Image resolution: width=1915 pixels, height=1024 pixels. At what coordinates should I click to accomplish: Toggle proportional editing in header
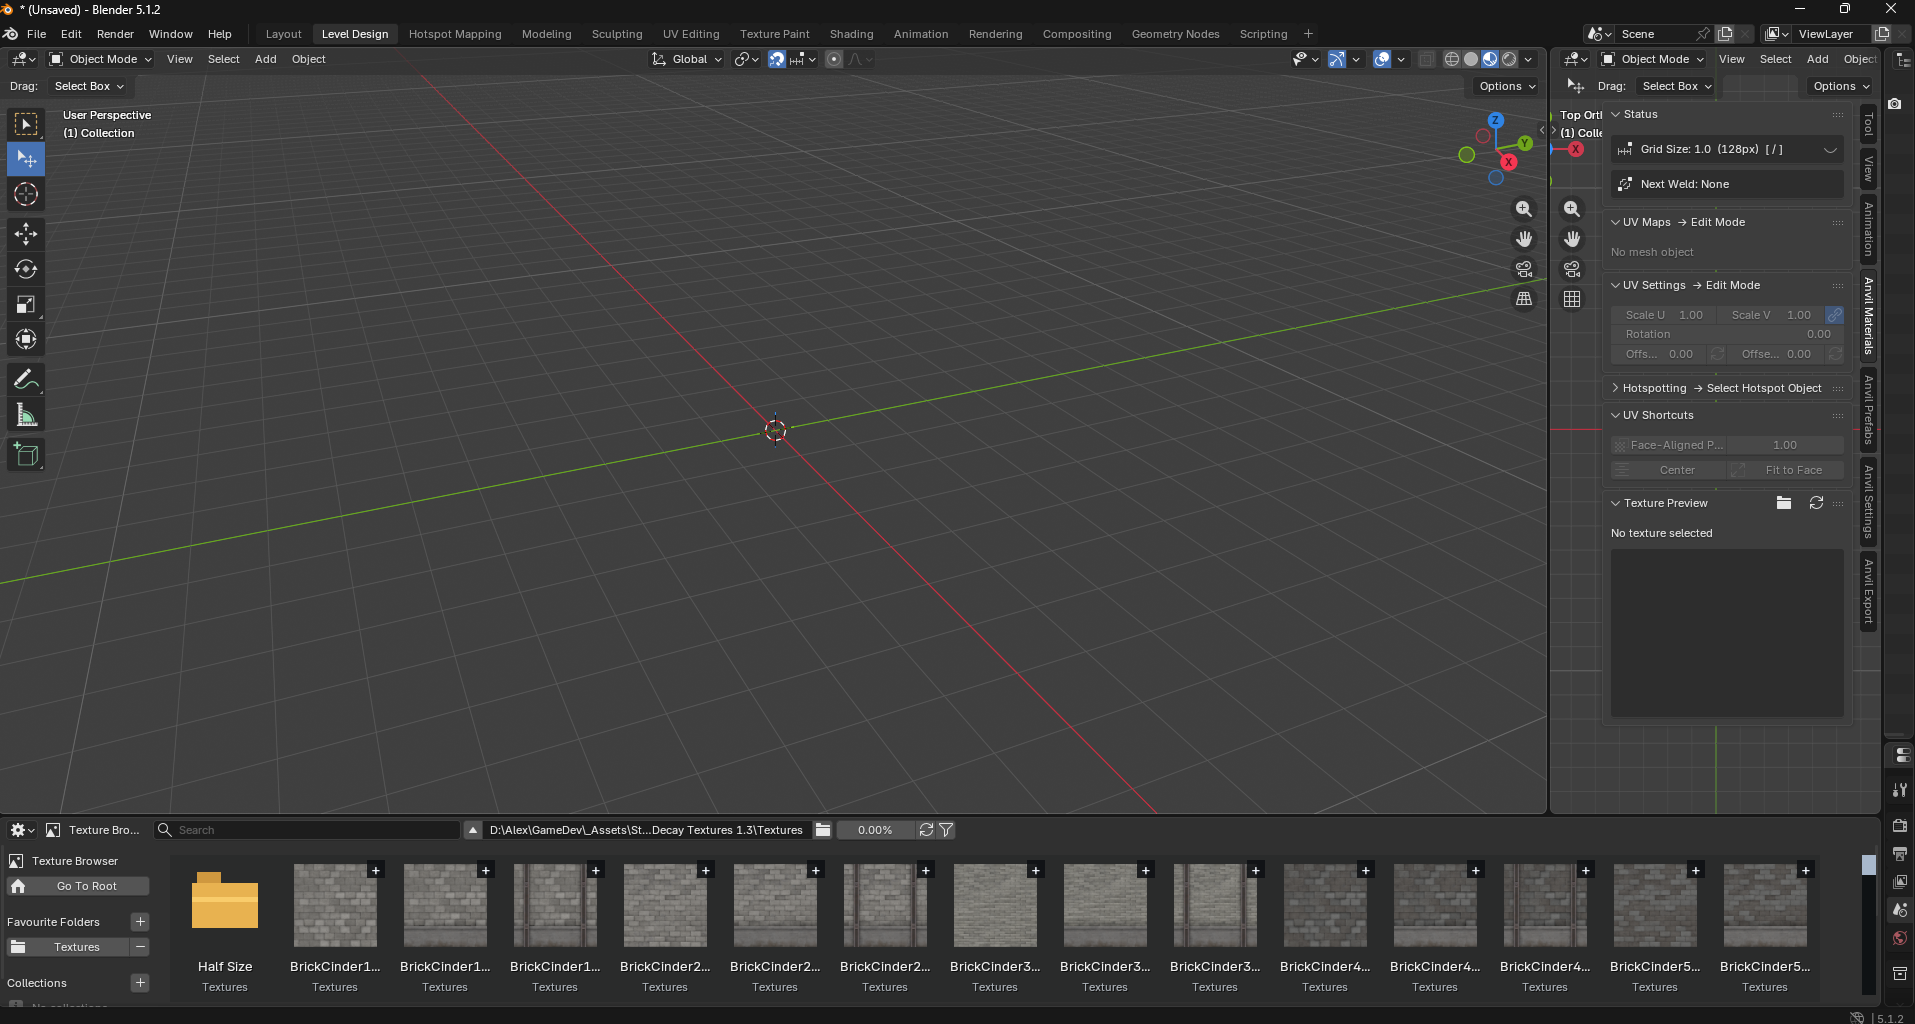tap(834, 59)
